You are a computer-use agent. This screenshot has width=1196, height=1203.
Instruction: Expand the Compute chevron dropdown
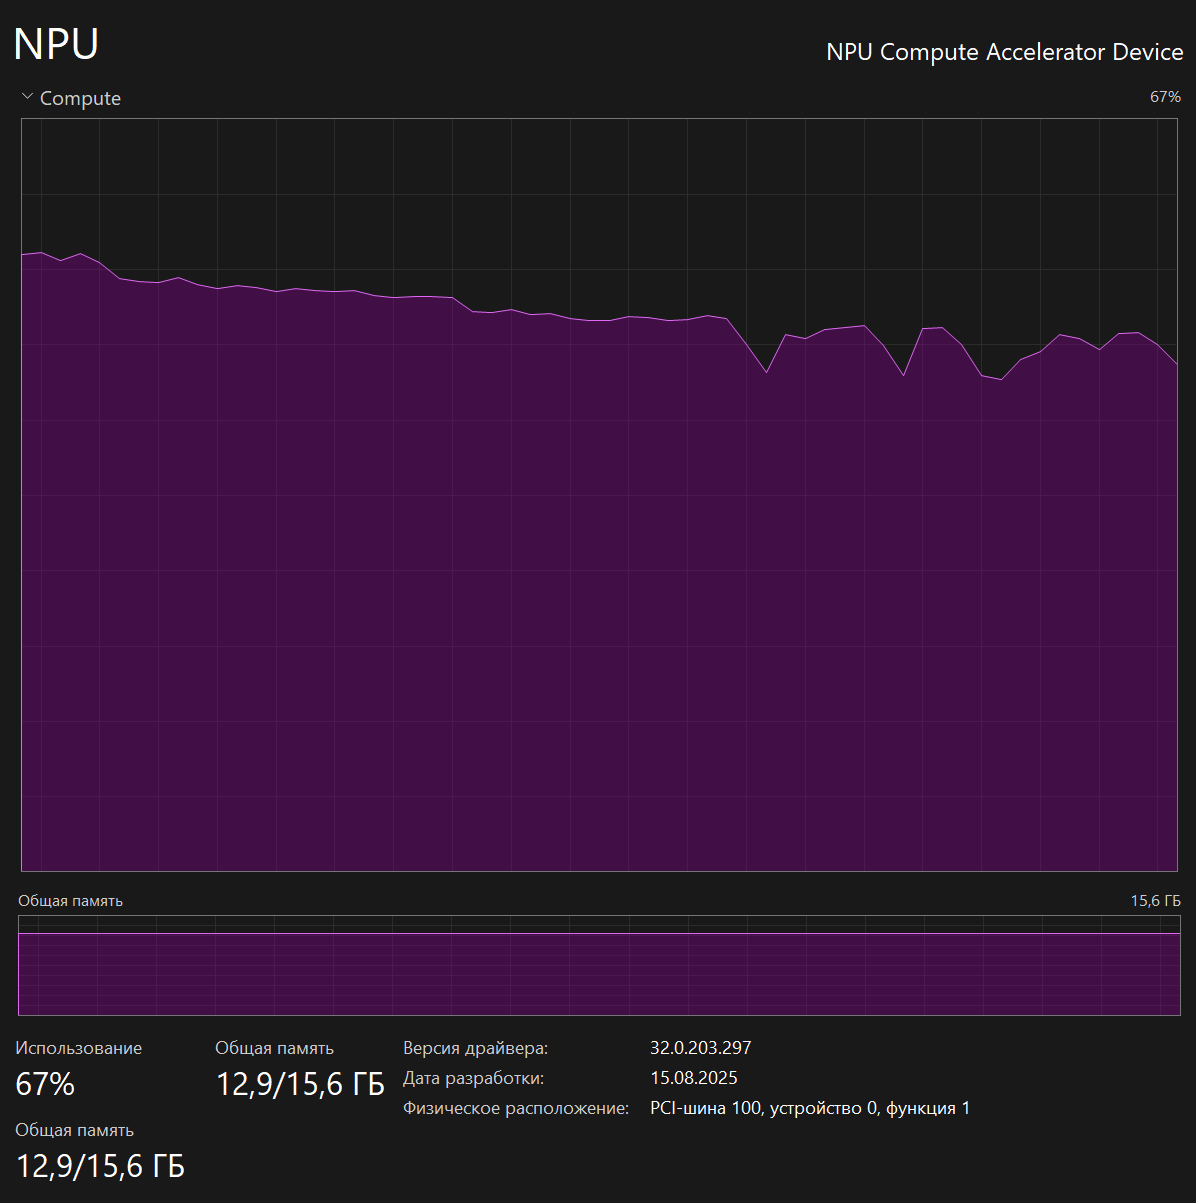pos(27,97)
